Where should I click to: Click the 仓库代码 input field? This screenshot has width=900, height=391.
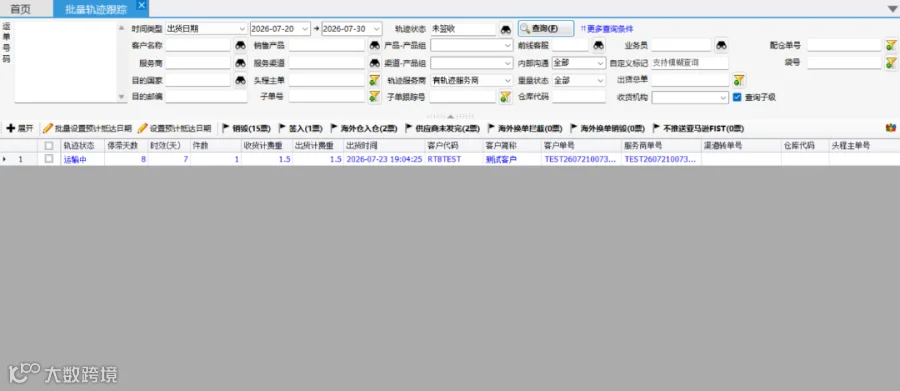579,96
